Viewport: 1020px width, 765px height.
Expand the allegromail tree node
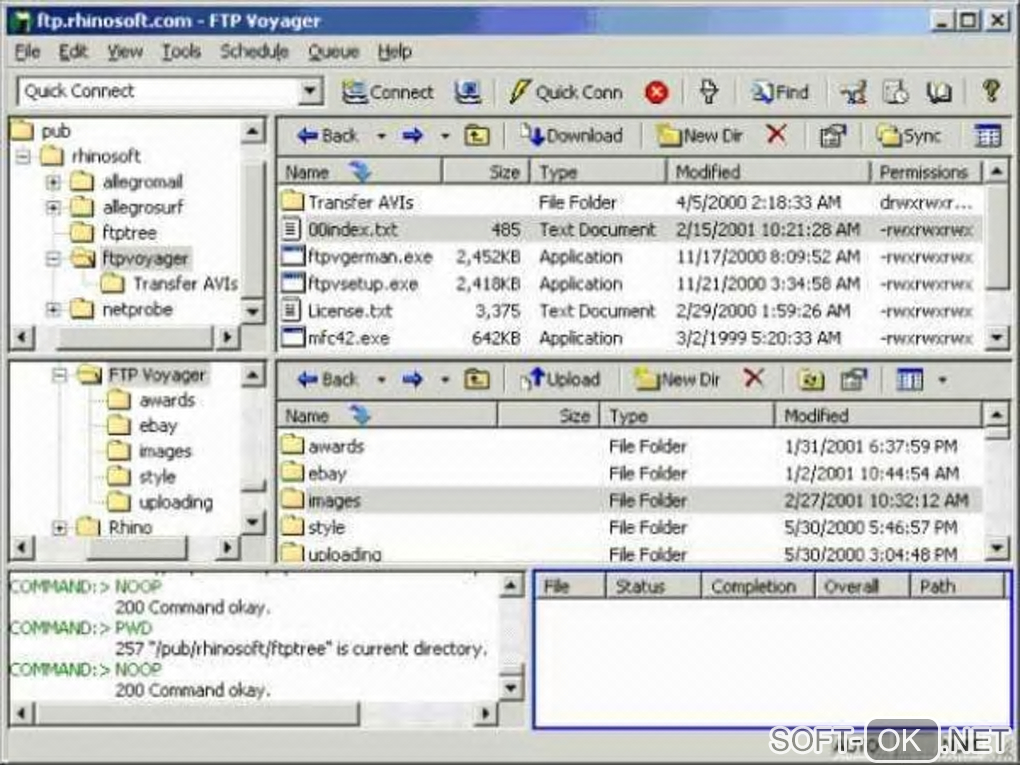click(53, 181)
